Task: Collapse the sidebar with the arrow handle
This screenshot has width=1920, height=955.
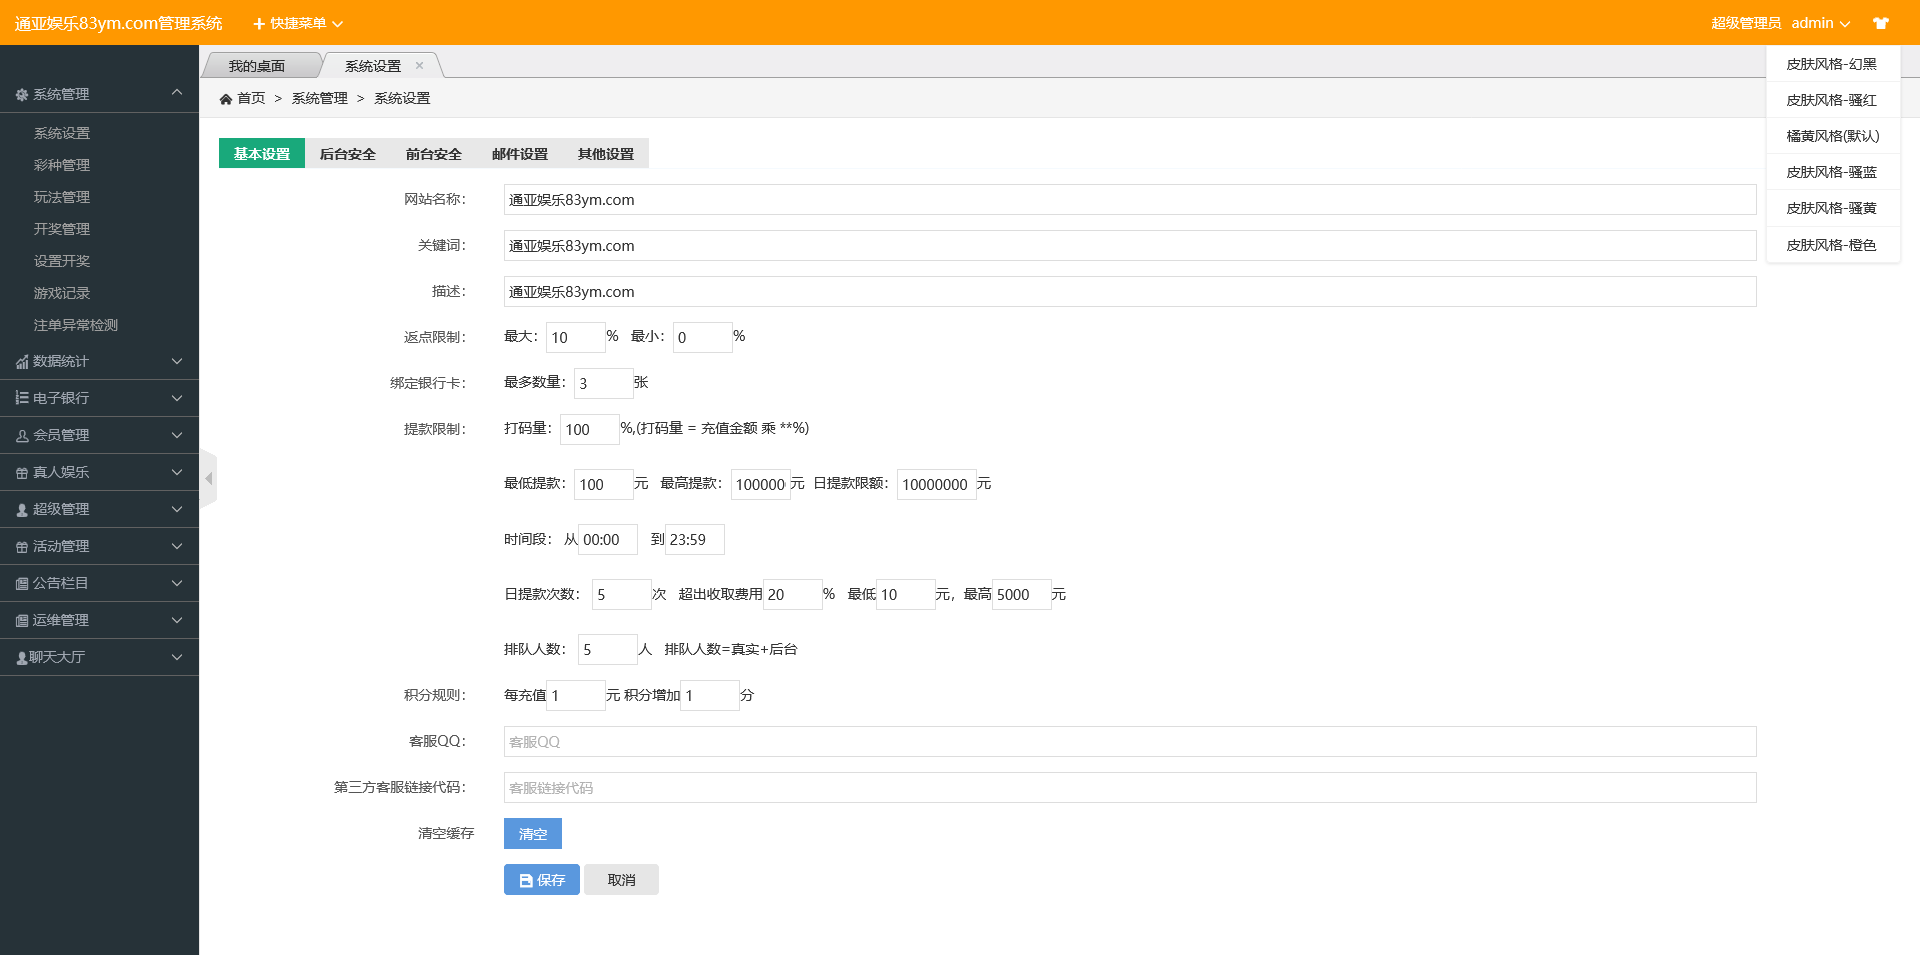Action: [x=208, y=479]
